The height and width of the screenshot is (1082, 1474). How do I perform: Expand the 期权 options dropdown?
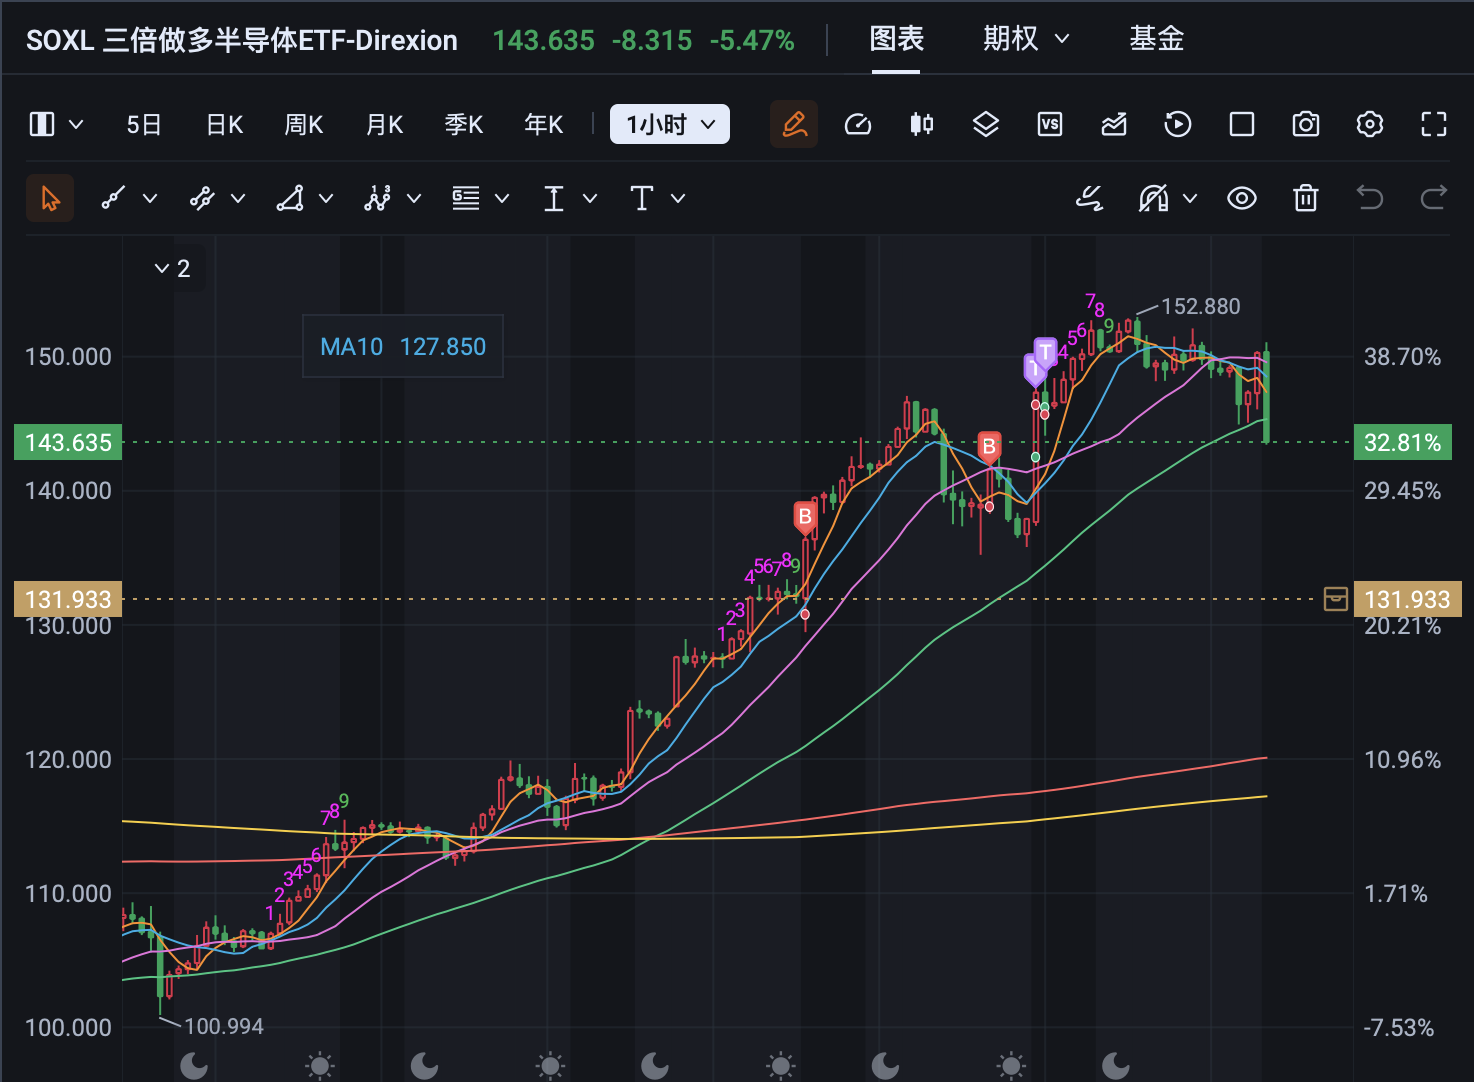pyautogui.click(x=1026, y=39)
